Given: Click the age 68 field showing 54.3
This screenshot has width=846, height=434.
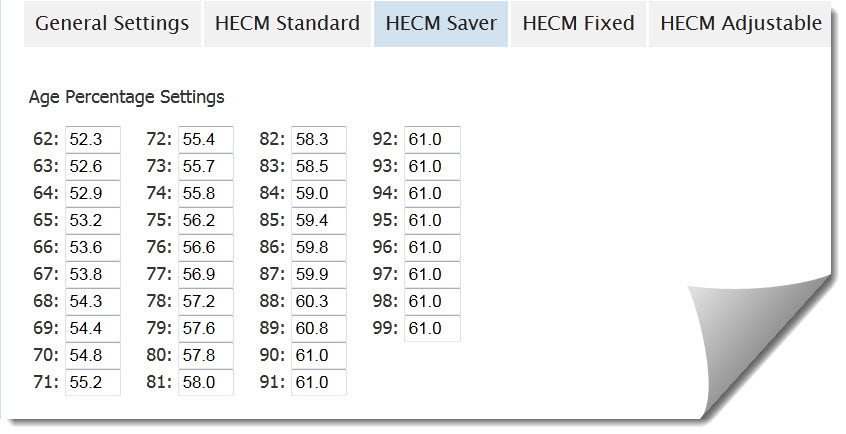Looking at the screenshot, I should pyautogui.click(x=93, y=302).
